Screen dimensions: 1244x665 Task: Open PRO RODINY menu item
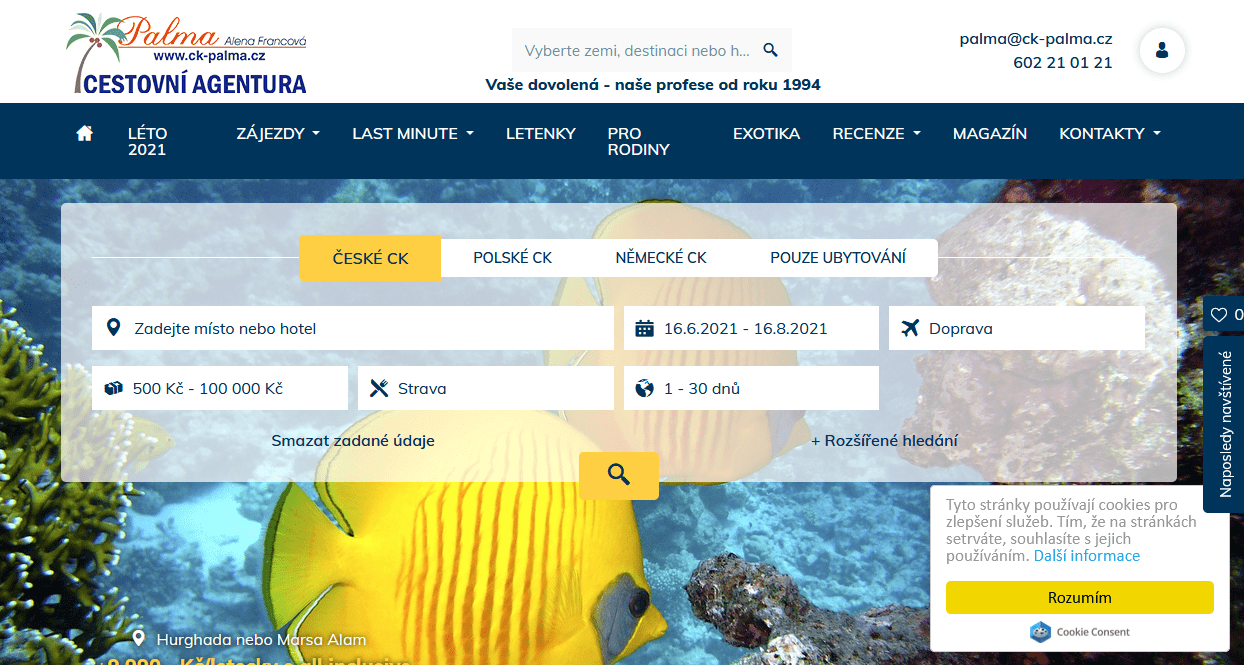[639, 141]
